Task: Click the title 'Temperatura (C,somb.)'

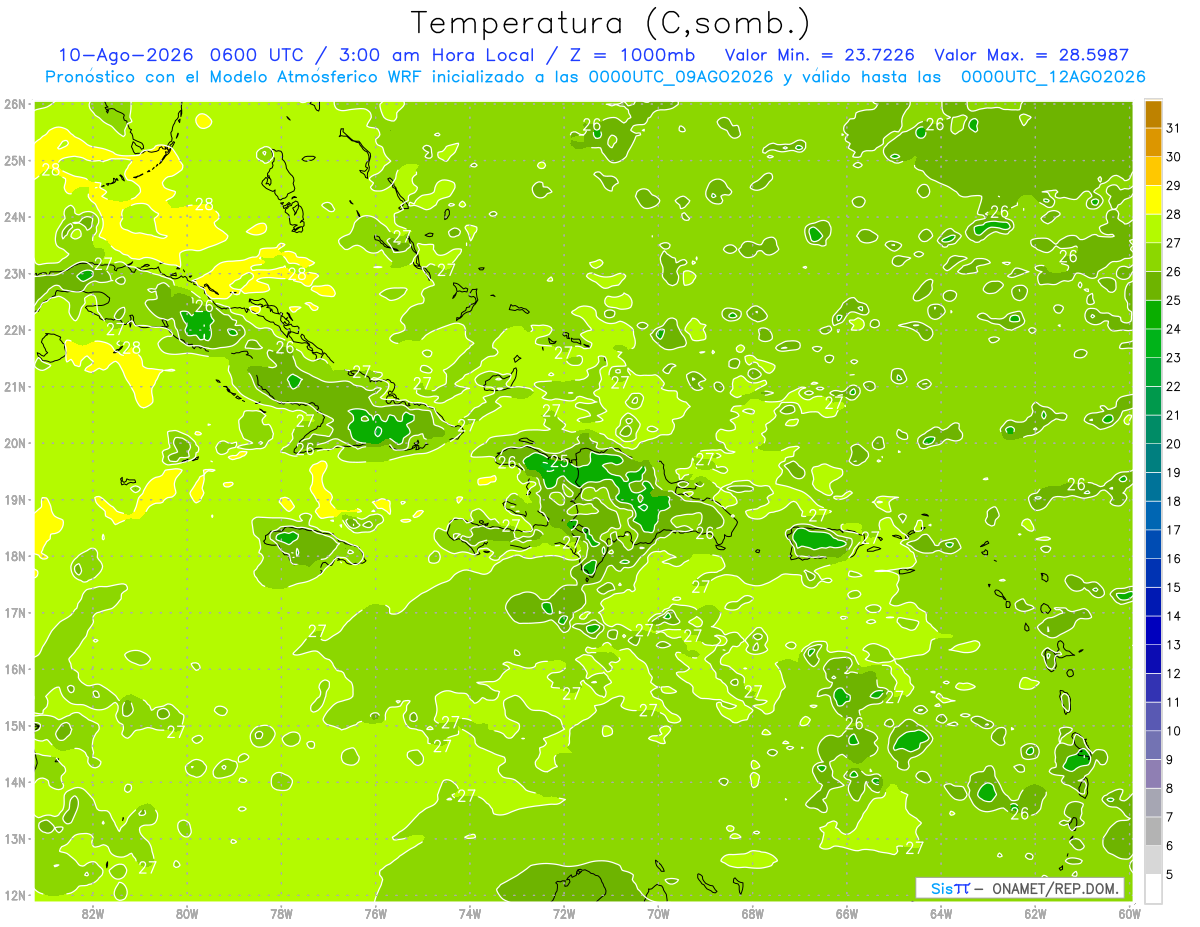Action: pos(611,23)
